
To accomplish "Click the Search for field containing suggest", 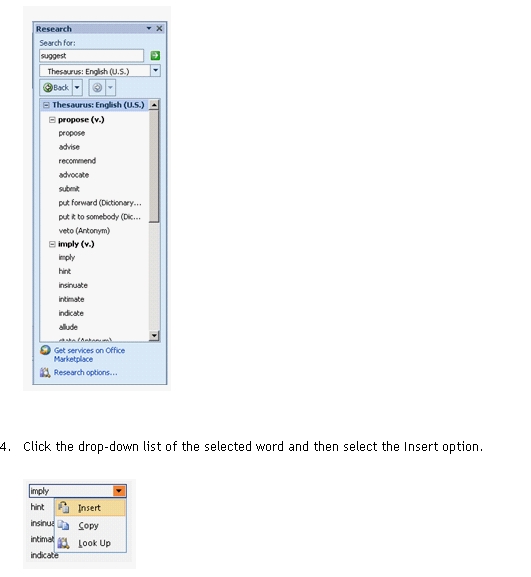I will tap(91, 56).
